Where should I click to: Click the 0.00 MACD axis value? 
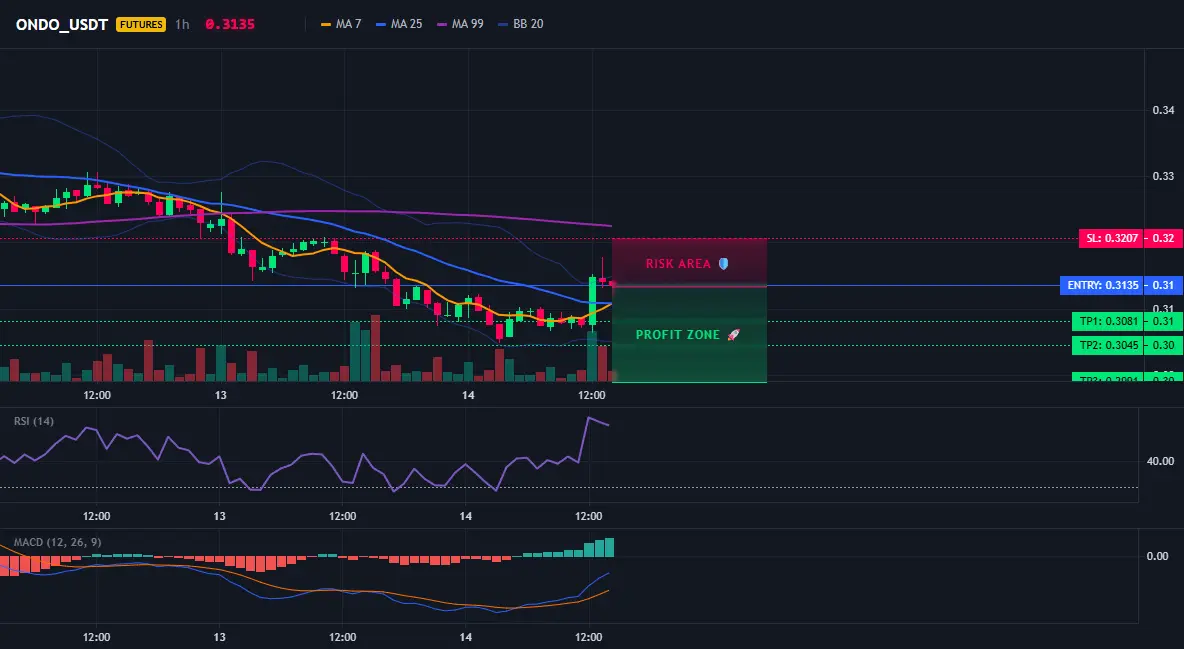(1158, 556)
